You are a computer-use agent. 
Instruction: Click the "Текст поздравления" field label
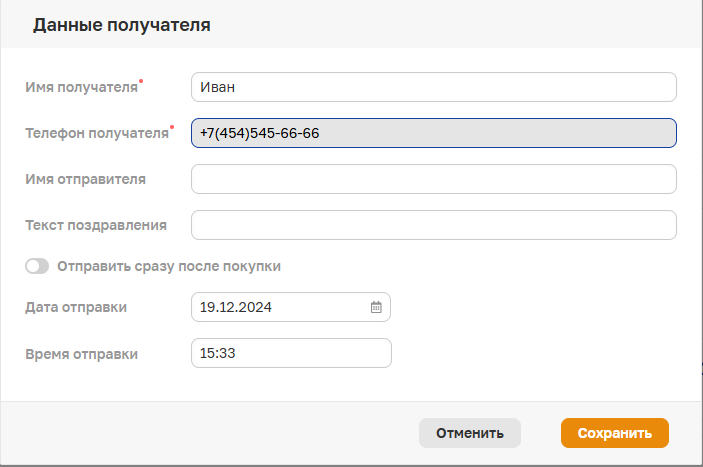pos(96,225)
